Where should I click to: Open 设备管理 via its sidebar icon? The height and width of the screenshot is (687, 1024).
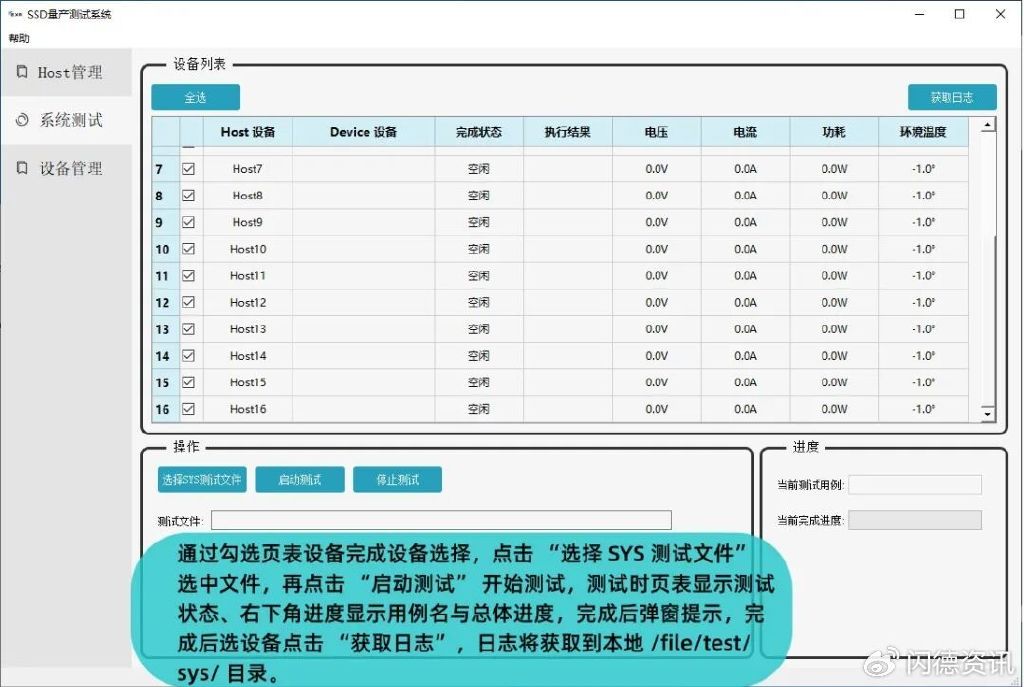(x=22, y=168)
